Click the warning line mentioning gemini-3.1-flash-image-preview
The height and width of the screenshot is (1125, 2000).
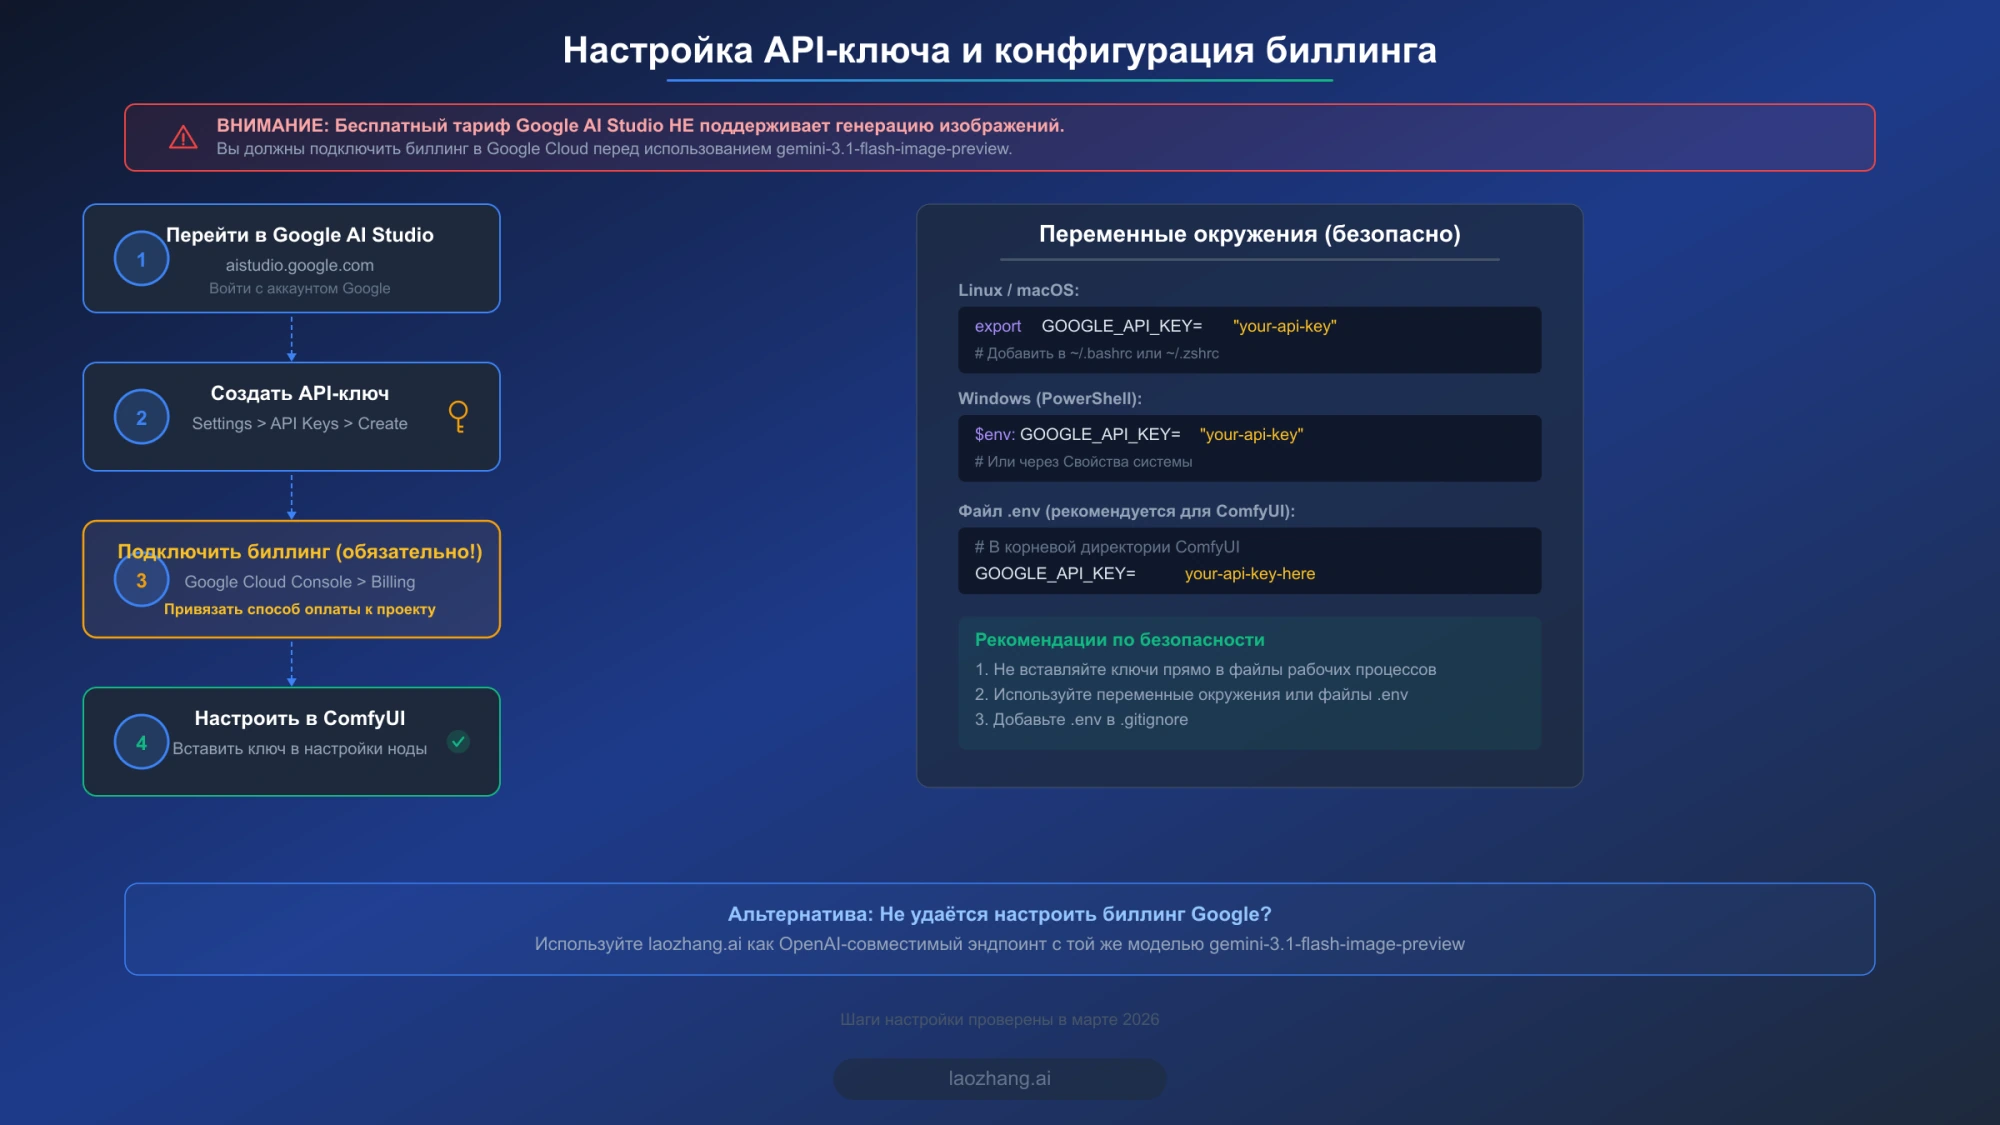(x=614, y=149)
